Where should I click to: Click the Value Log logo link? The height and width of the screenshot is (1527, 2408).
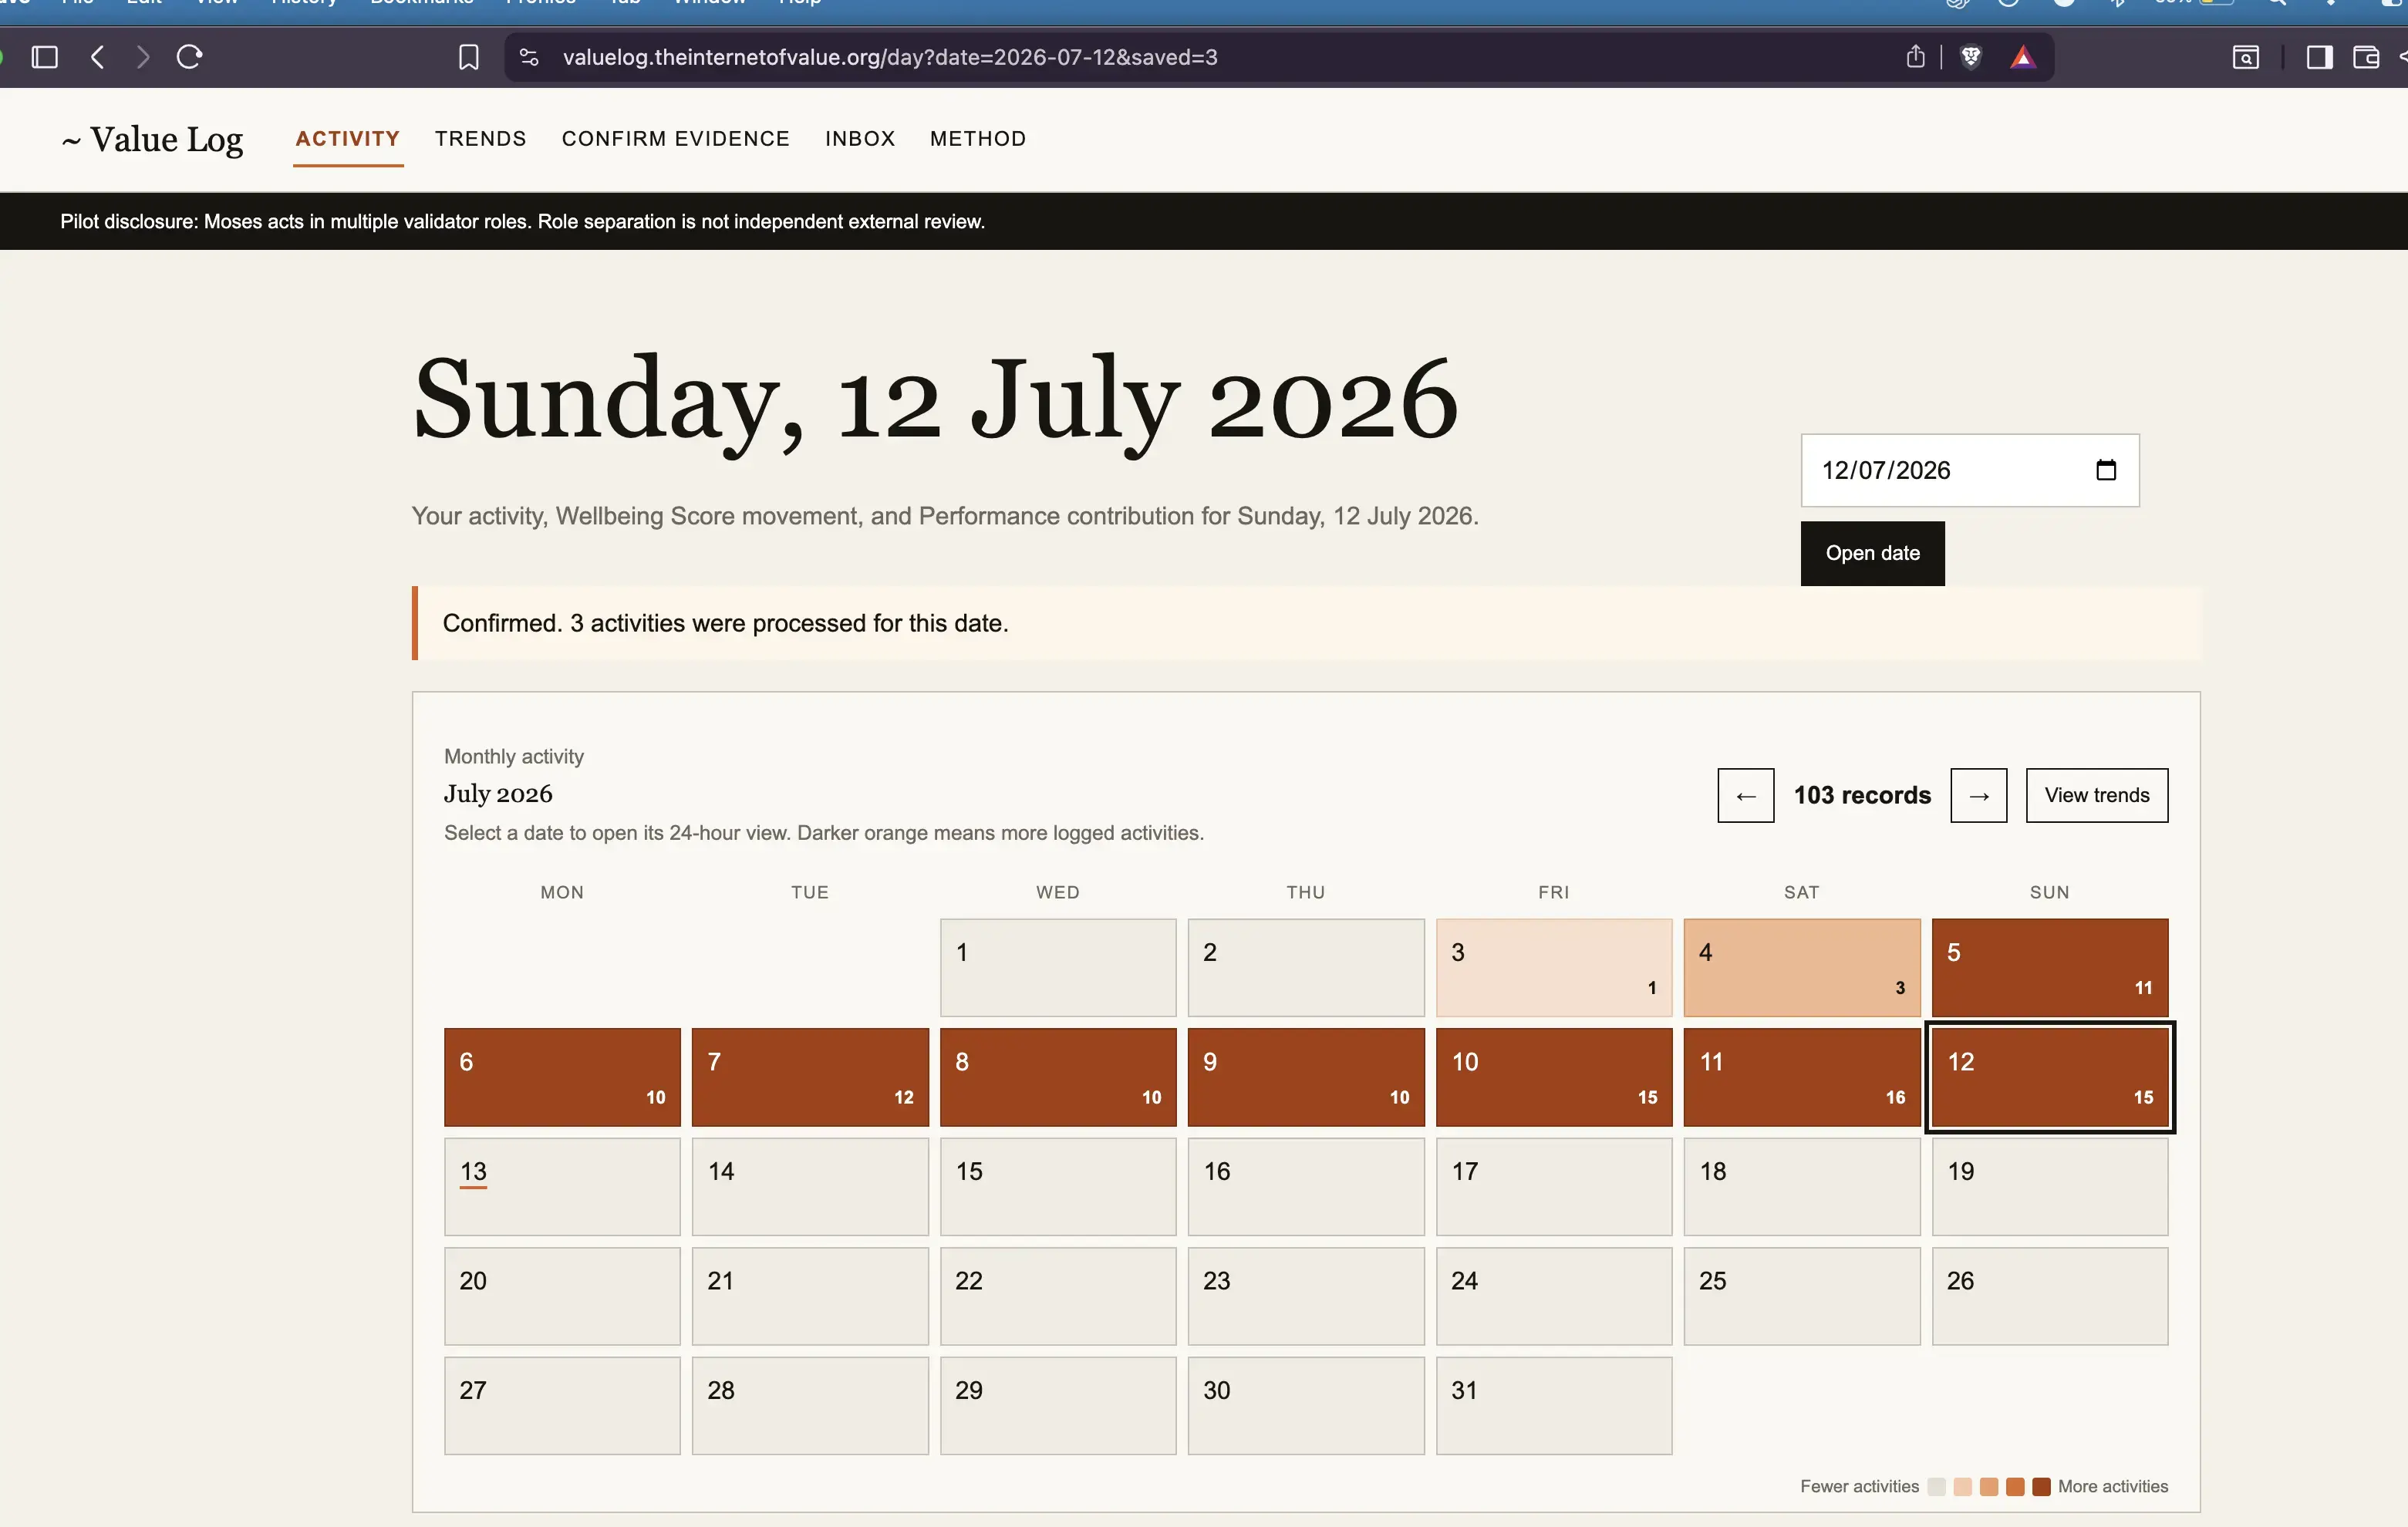(x=152, y=139)
